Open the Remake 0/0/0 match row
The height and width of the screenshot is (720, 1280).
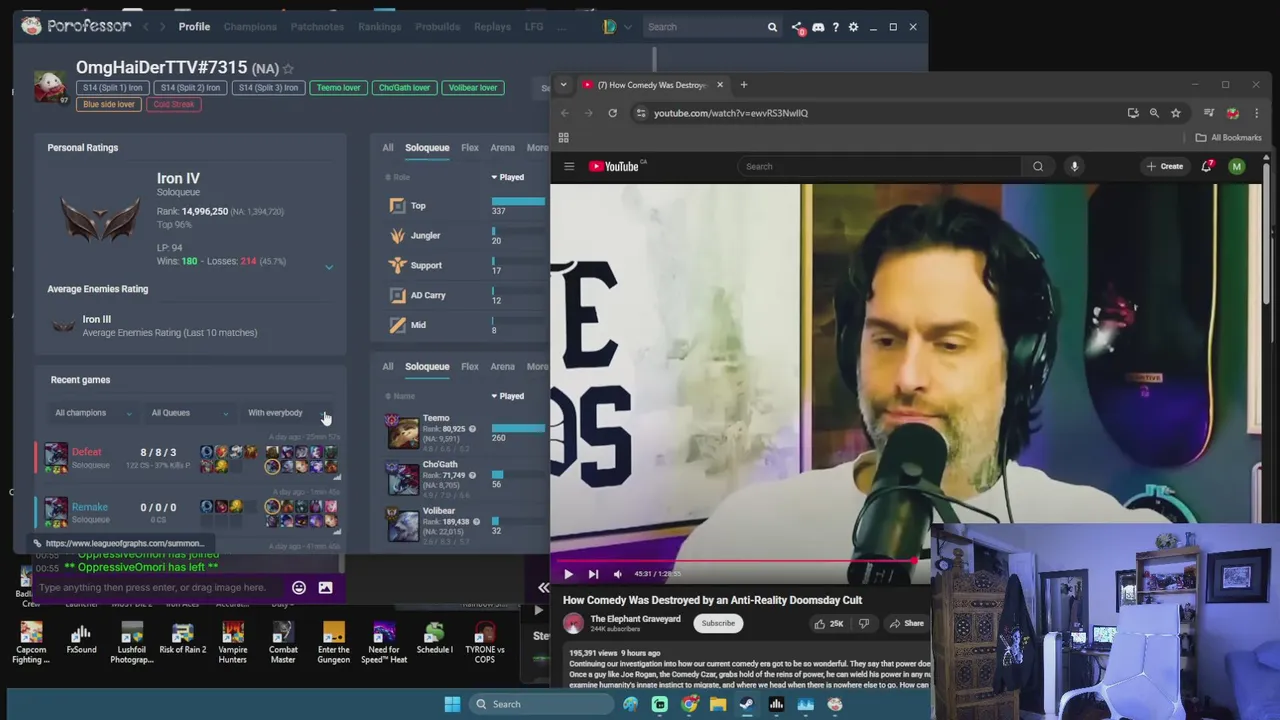189,512
